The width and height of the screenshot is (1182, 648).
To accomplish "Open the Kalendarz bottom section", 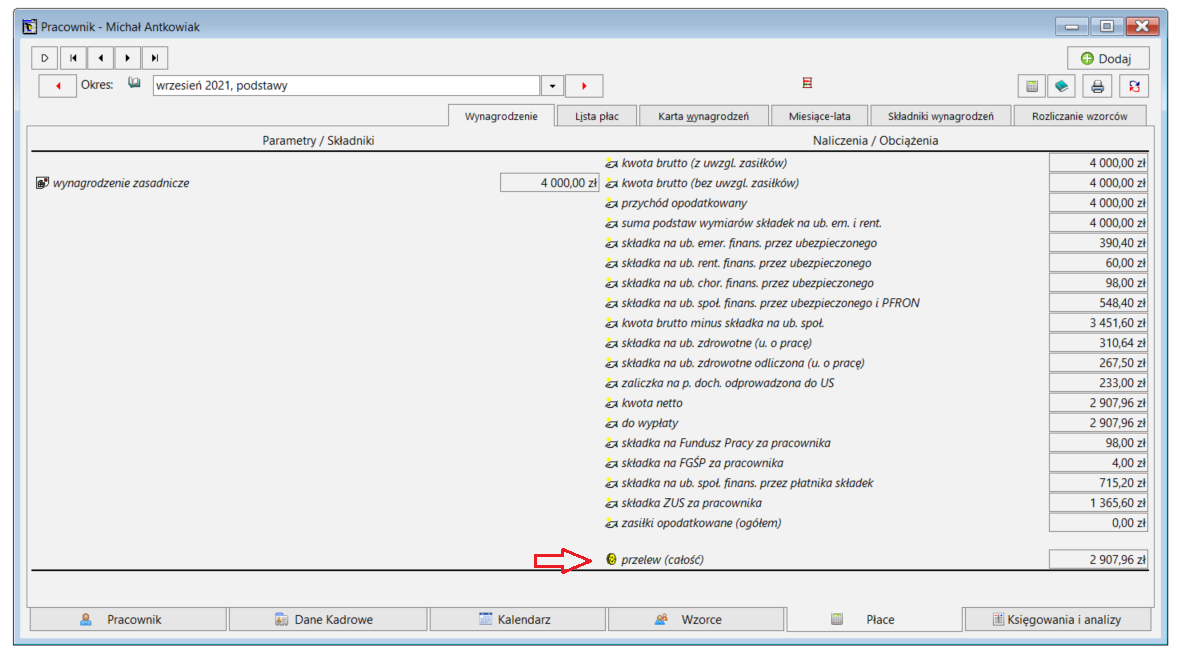I will point(517,619).
